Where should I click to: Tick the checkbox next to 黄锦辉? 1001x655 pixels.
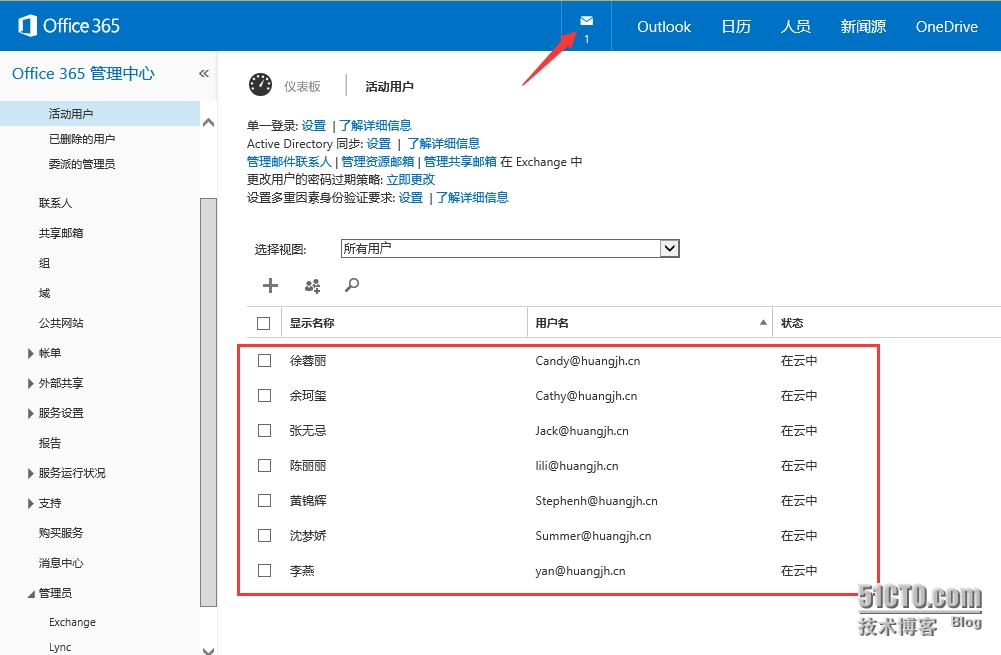tap(264, 500)
